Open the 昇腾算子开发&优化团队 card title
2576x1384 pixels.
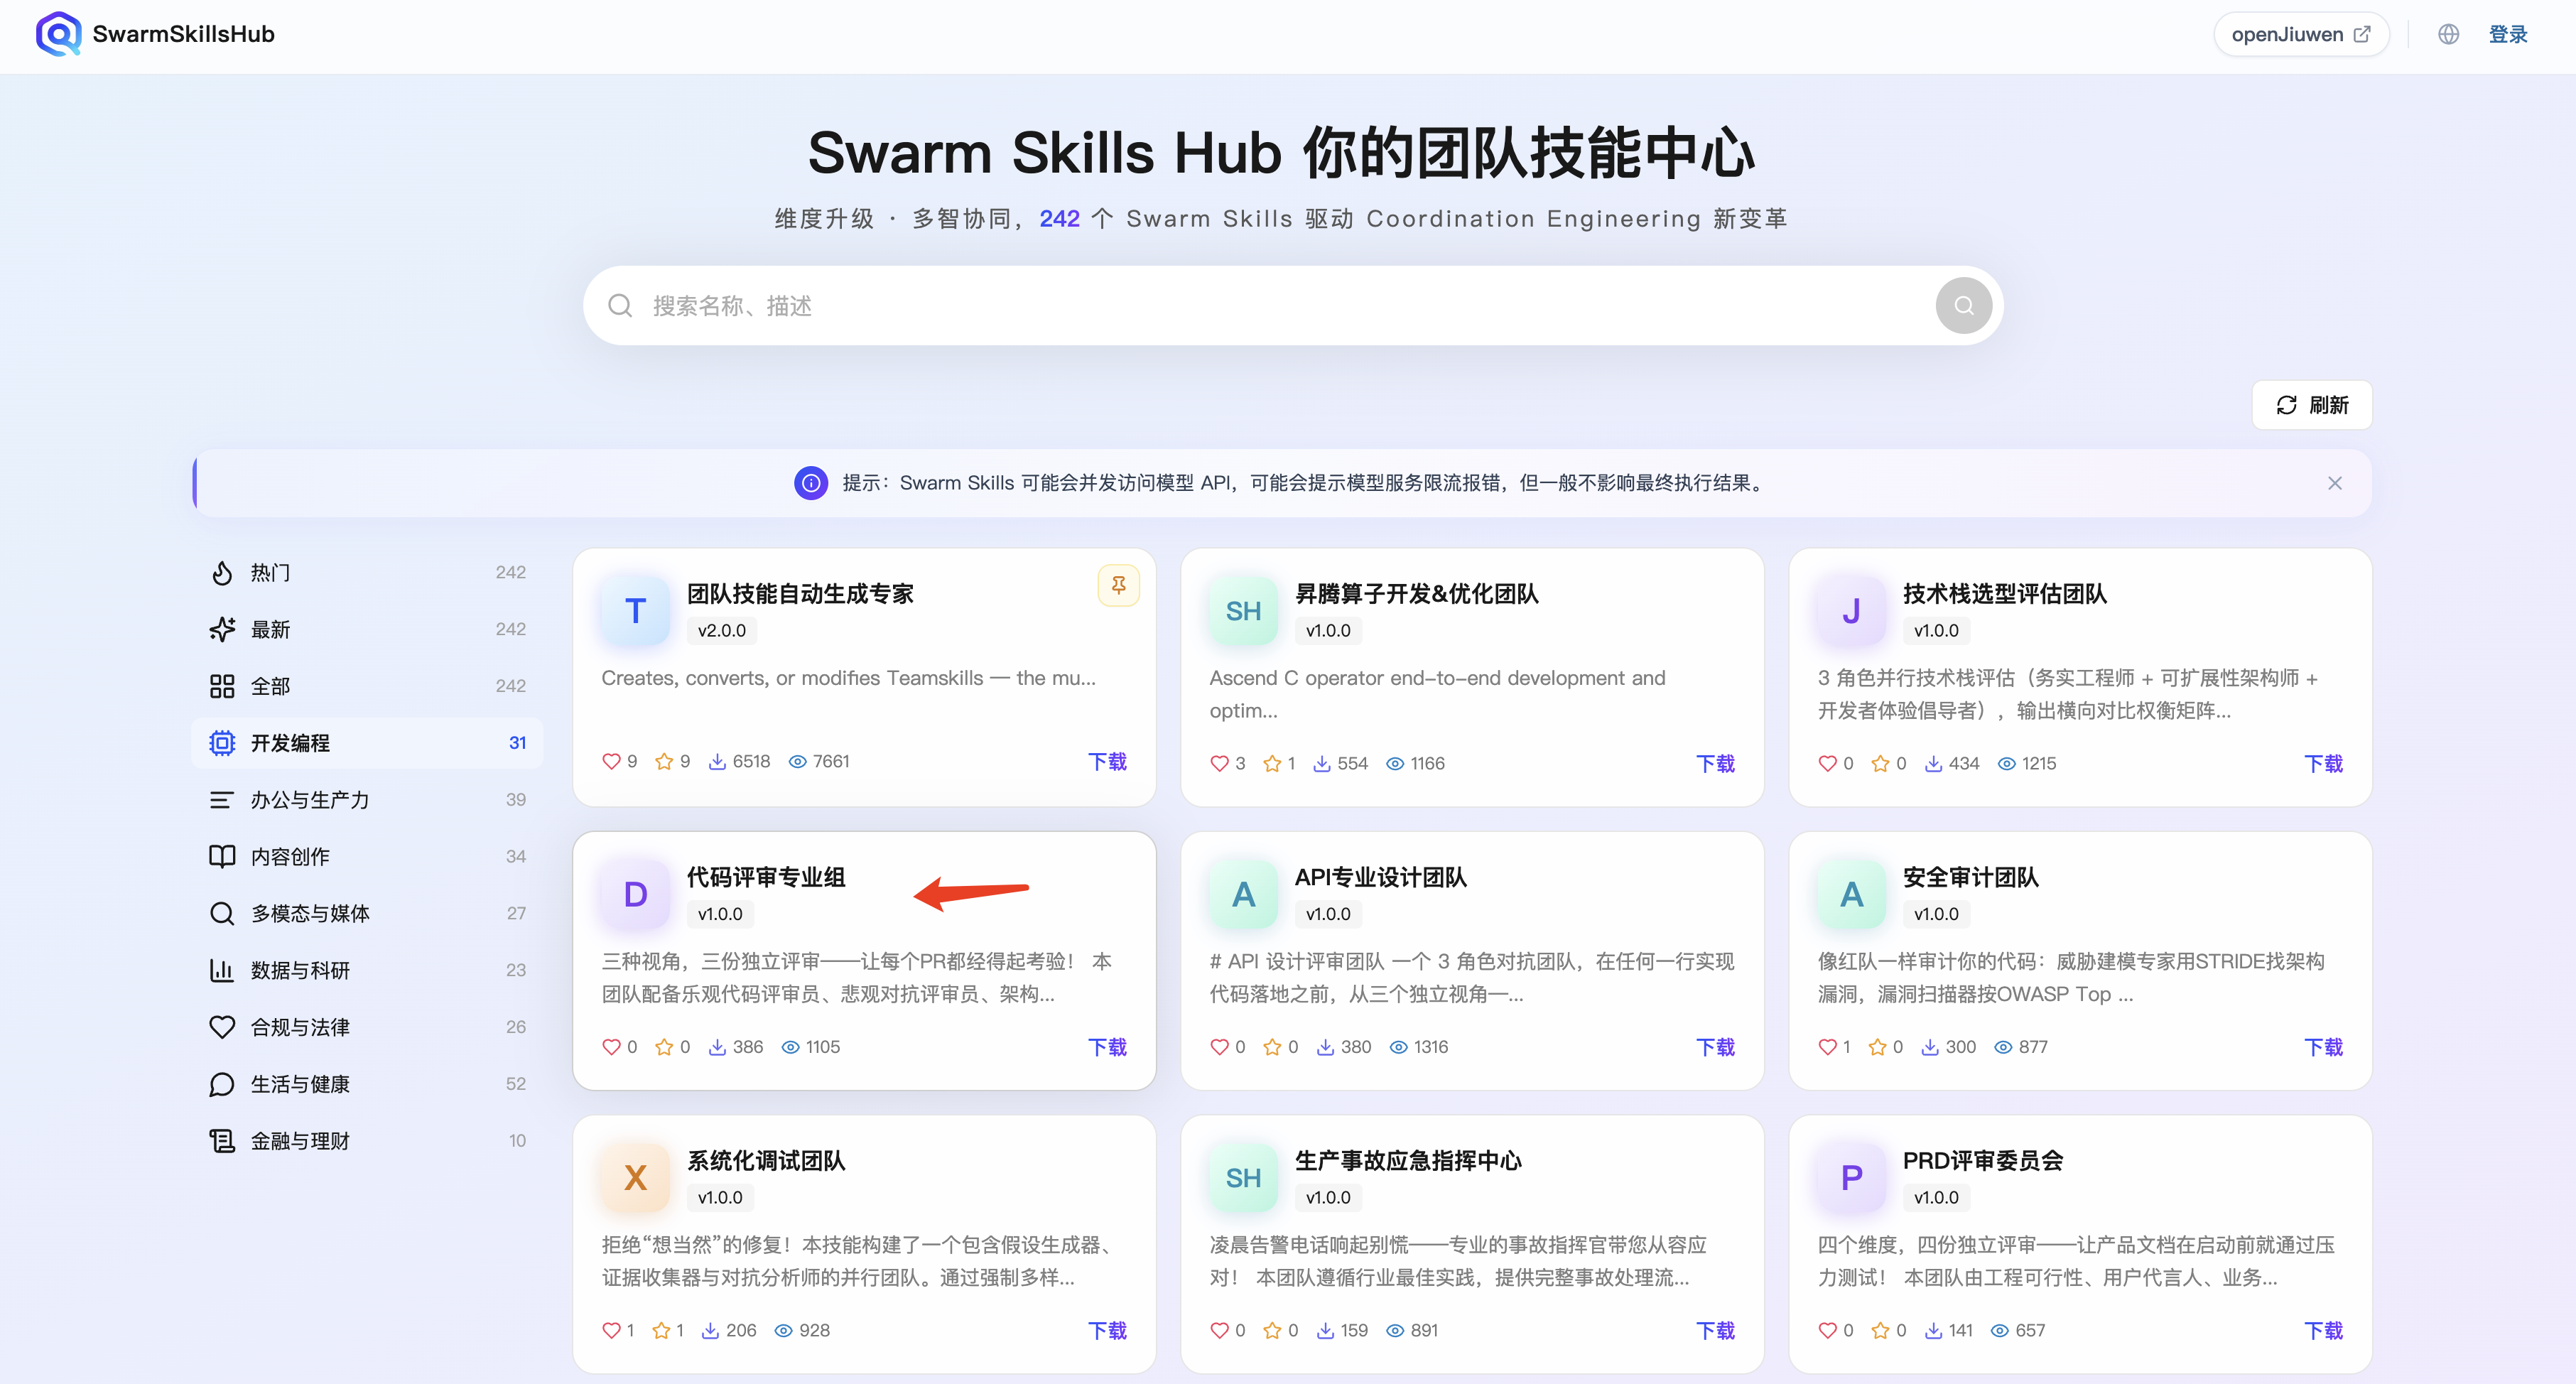(1416, 594)
